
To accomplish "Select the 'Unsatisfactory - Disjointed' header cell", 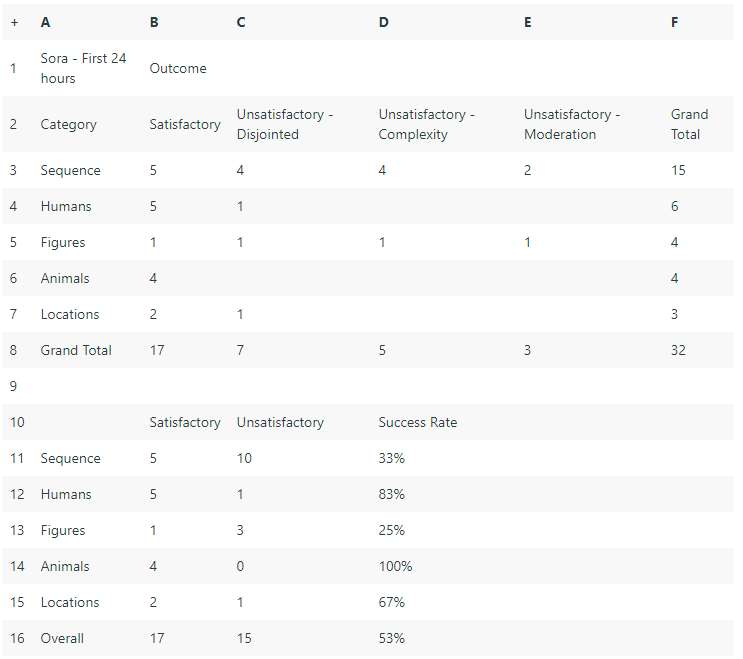I will pos(285,124).
